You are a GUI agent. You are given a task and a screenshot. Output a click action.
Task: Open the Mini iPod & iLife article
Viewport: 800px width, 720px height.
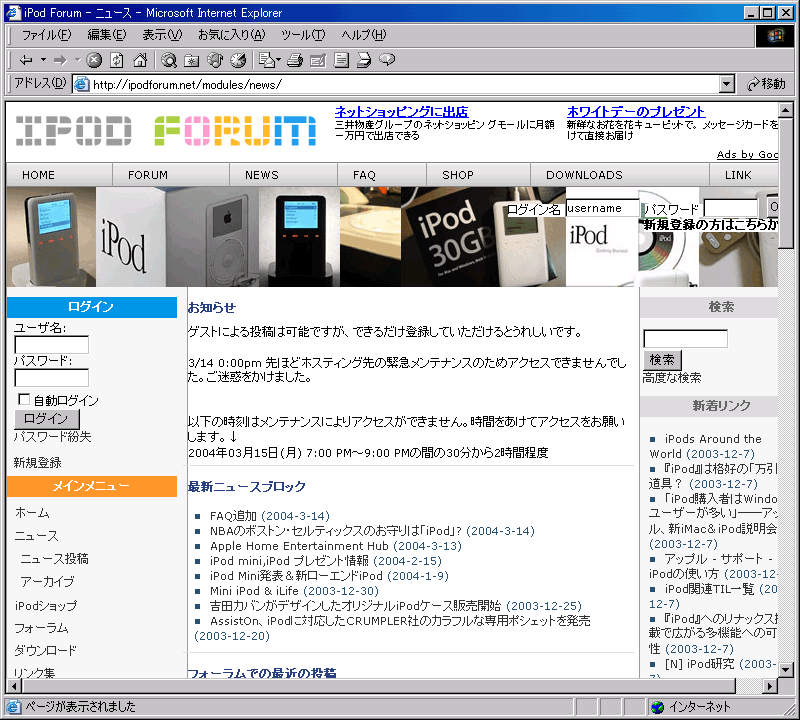(254, 591)
